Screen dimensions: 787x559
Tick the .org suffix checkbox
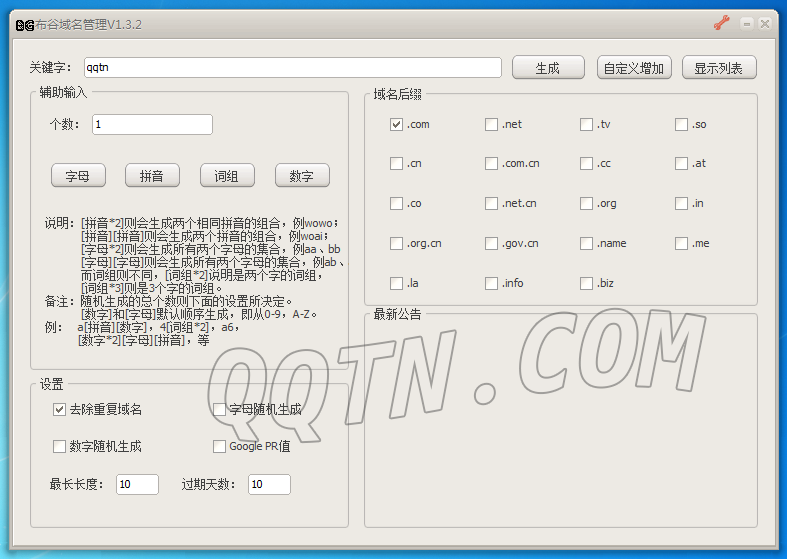(x=587, y=203)
